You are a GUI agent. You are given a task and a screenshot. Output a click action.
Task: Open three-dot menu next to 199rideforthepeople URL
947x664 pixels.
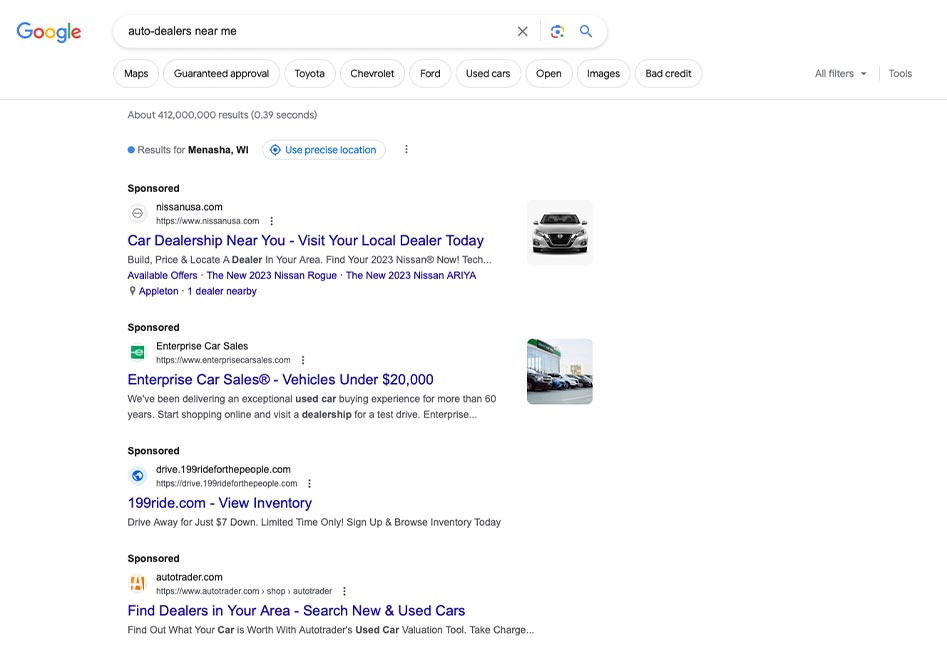pyautogui.click(x=310, y=483)
